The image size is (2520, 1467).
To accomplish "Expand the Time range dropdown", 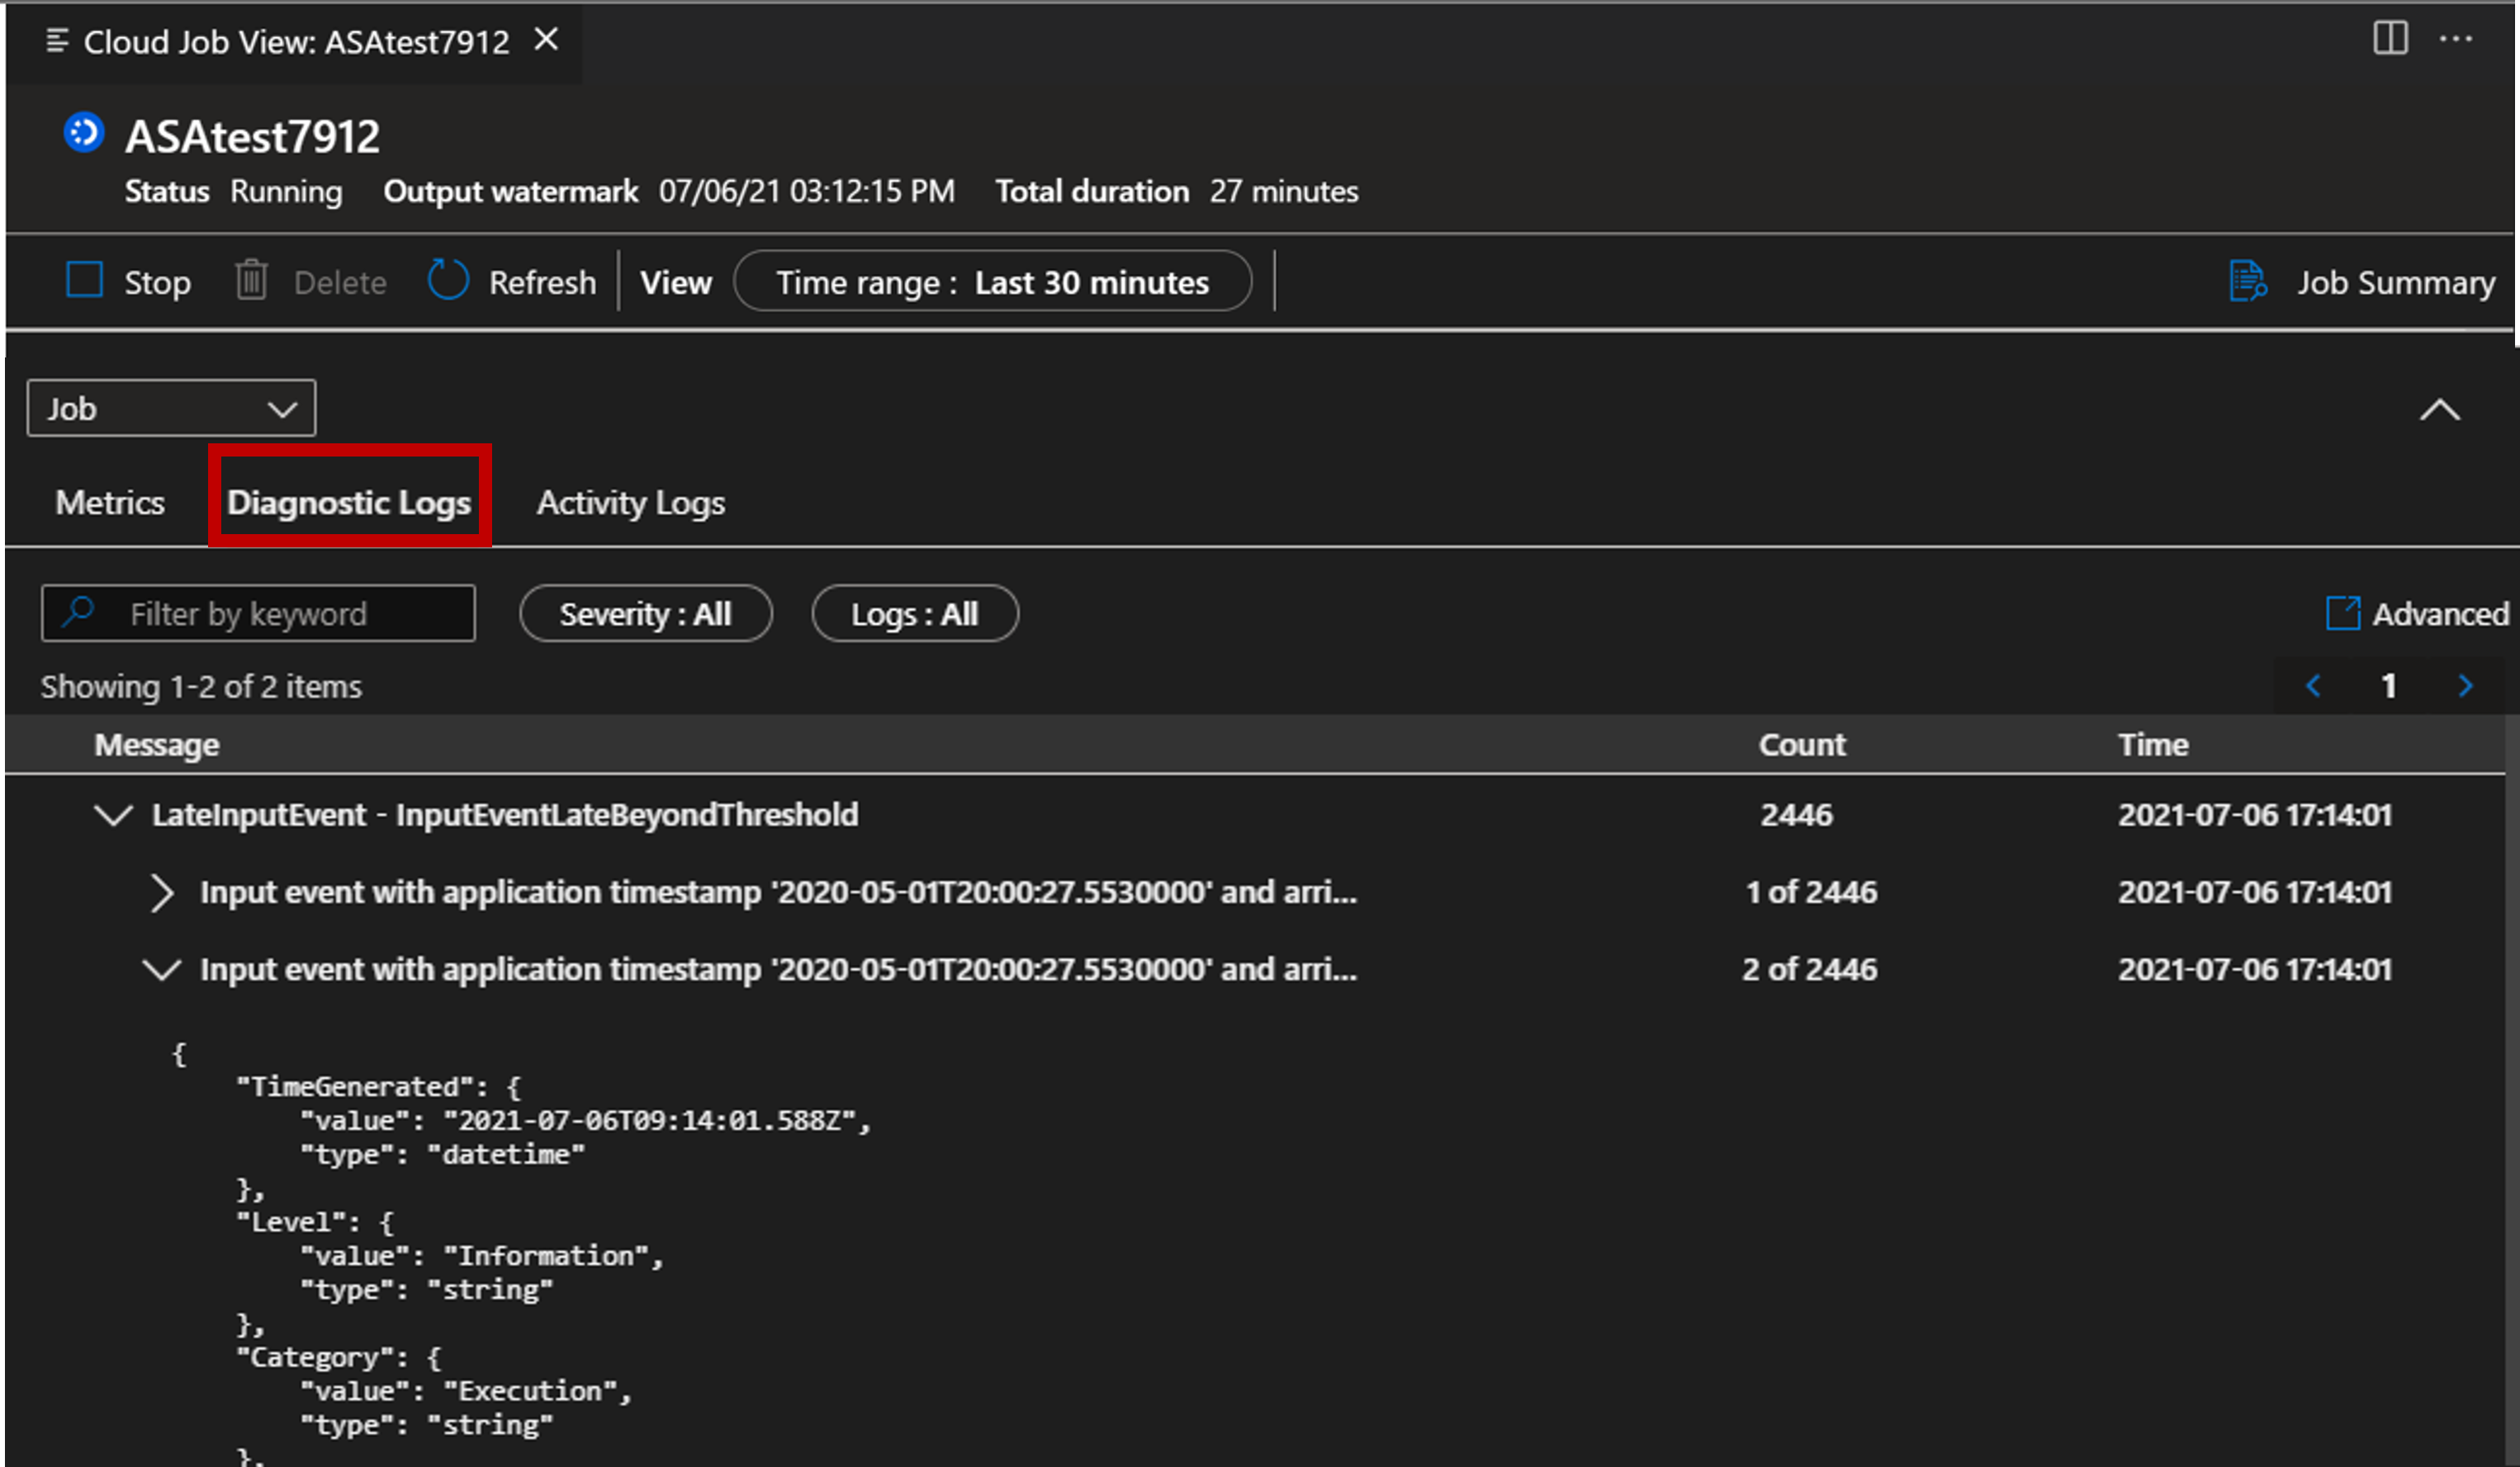I will [x=992, y=283].
